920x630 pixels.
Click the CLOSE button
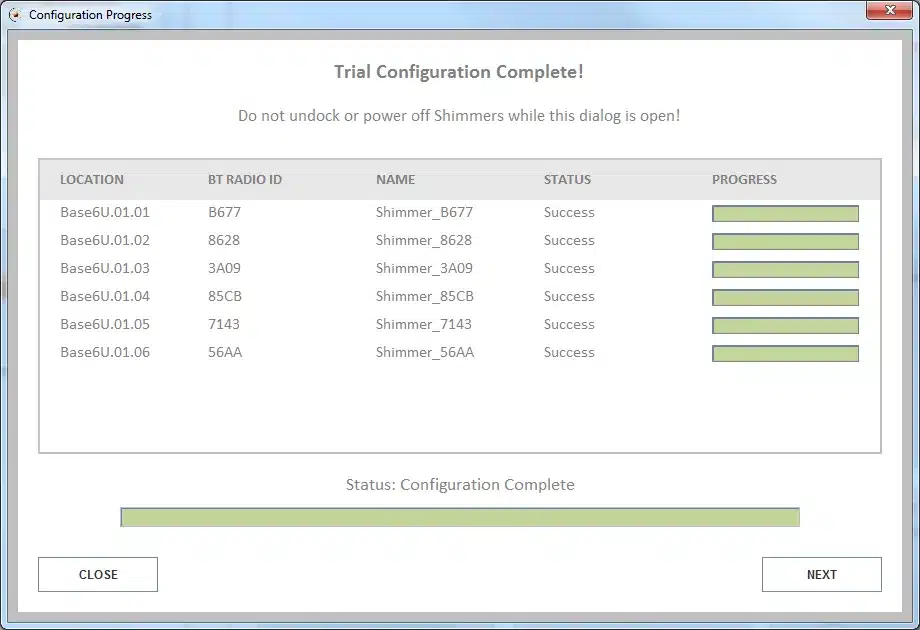98,574
